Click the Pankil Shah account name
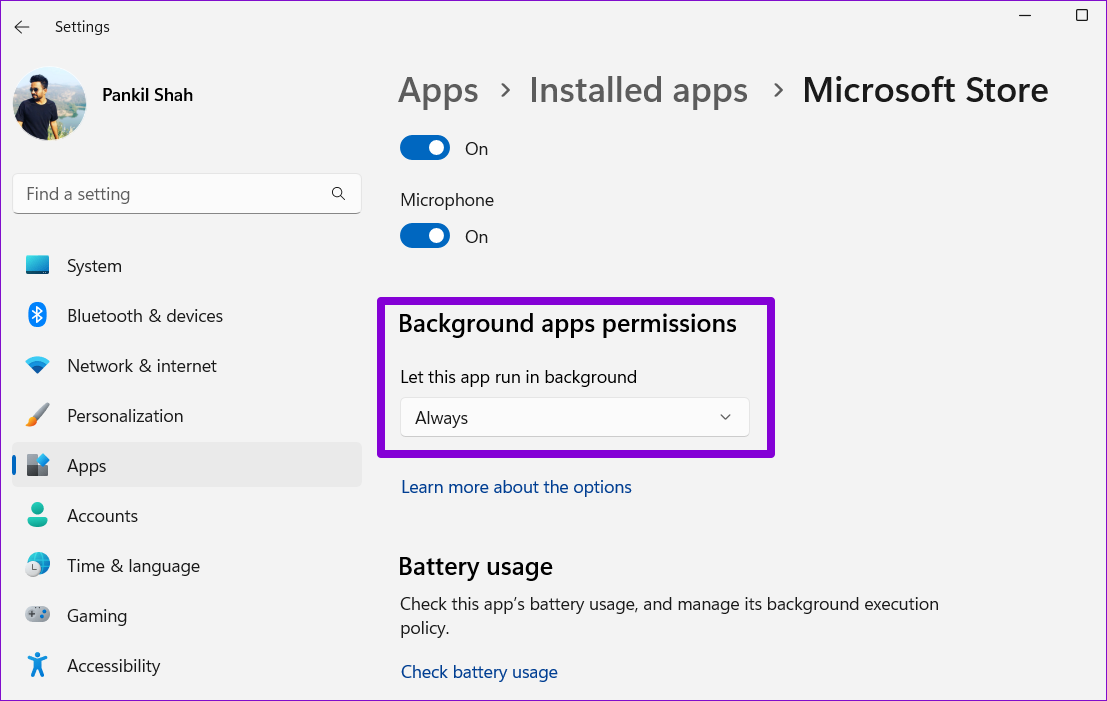Screen dimensions: 1107x701 [x=148, y=95]
